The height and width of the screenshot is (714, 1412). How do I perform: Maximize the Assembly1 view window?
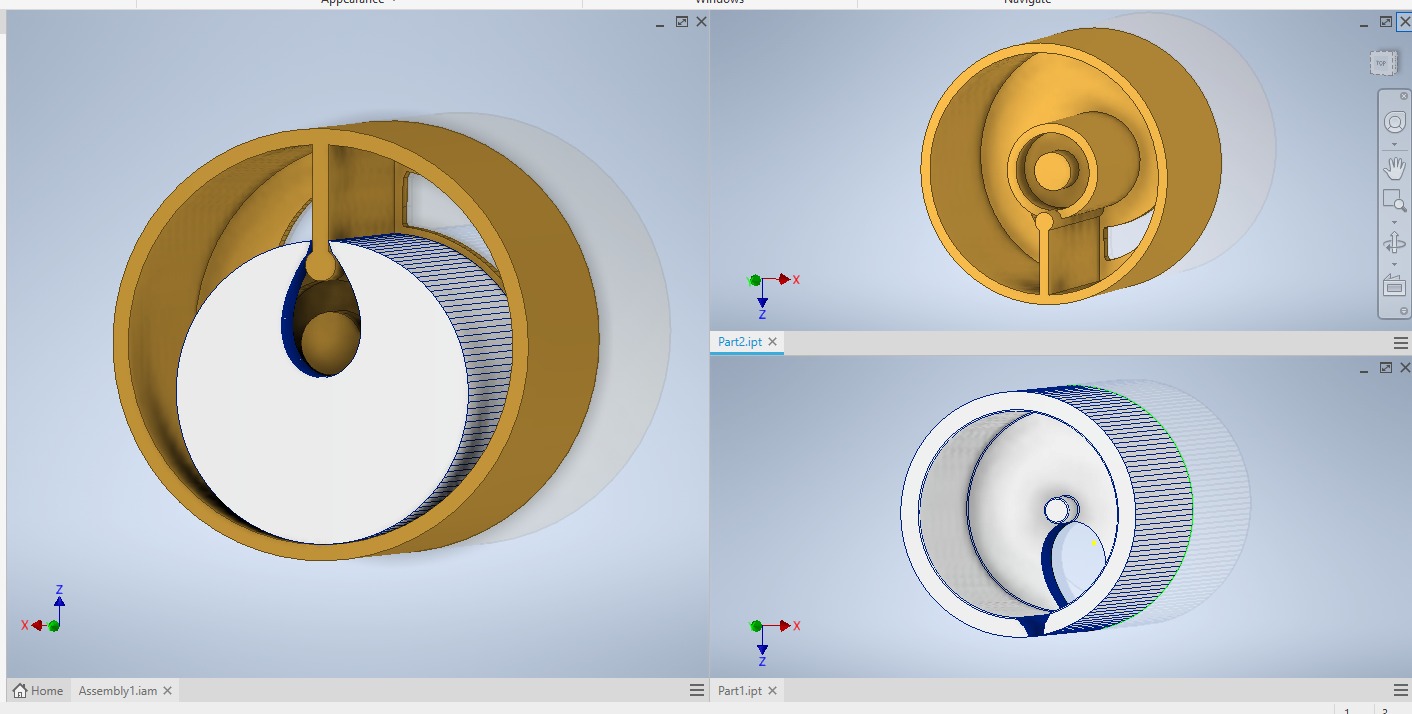coord(682,22)
